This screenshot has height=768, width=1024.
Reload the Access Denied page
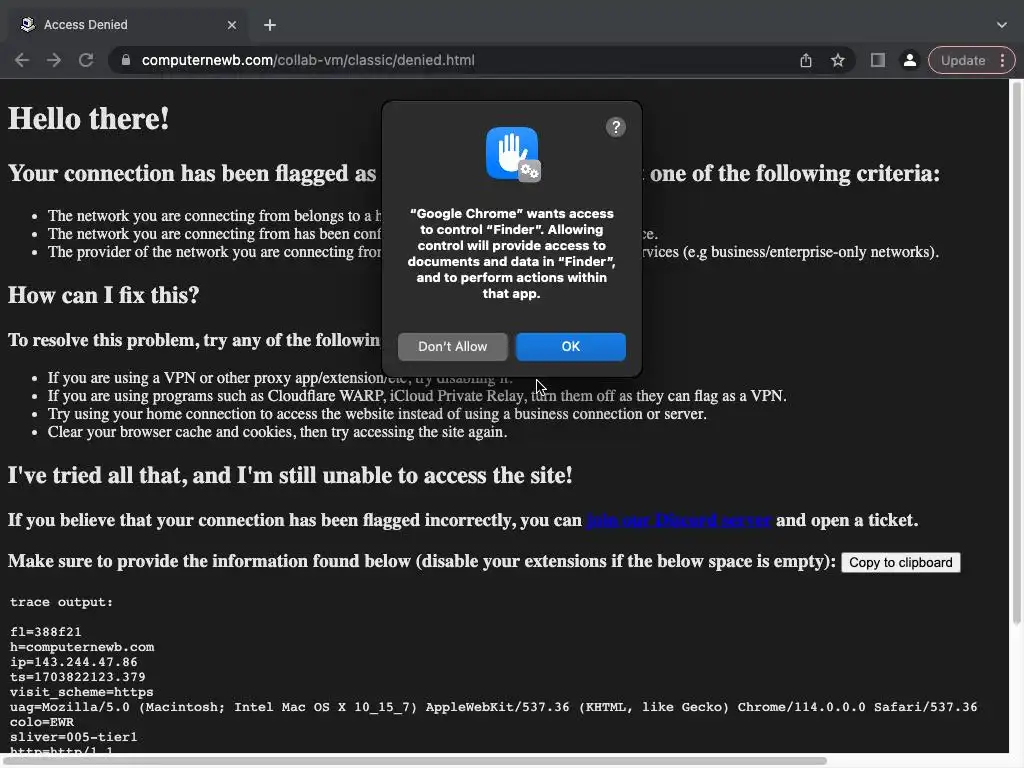pos(86,60)
